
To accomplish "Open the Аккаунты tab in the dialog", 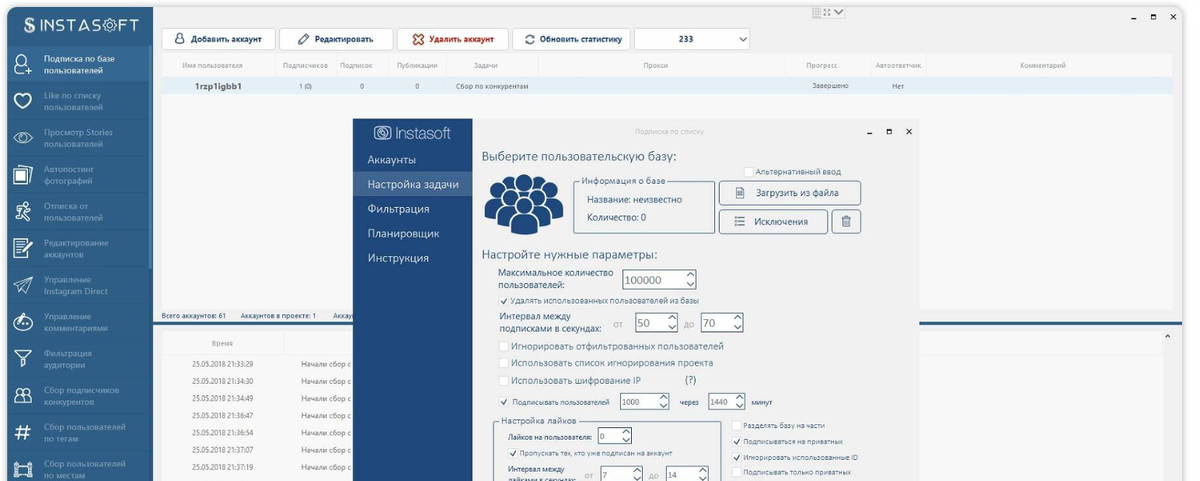I will 391,160.
